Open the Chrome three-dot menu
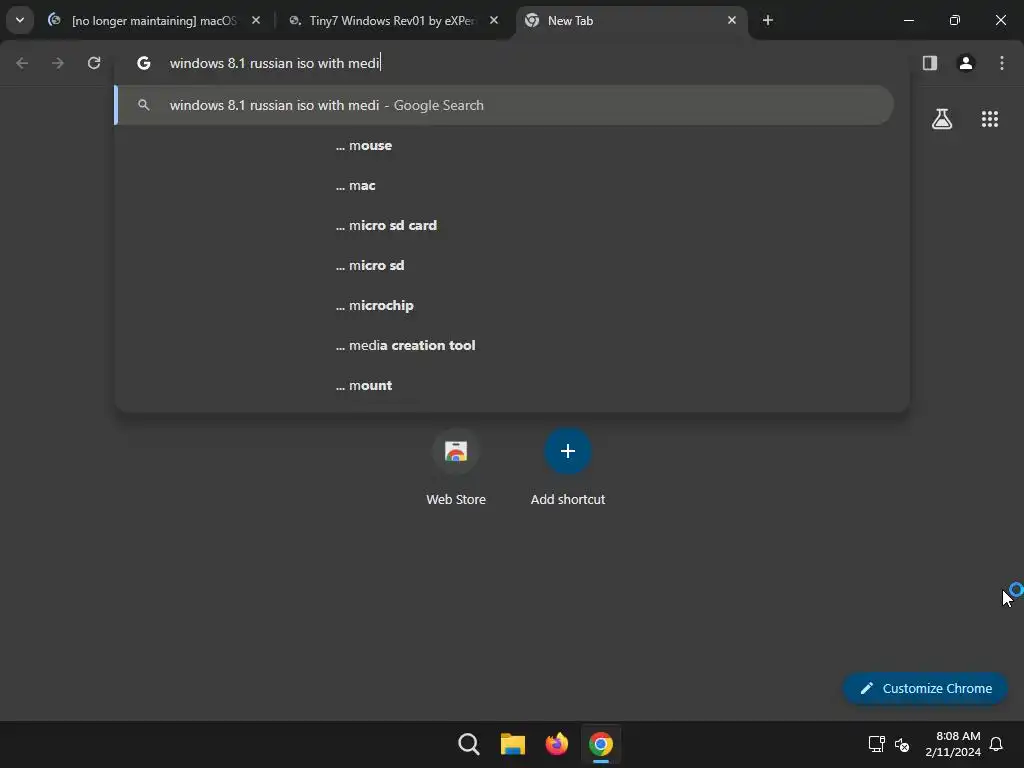Image resolution: width=1024 pixels, height=768 pixels. click(1002, 63)
